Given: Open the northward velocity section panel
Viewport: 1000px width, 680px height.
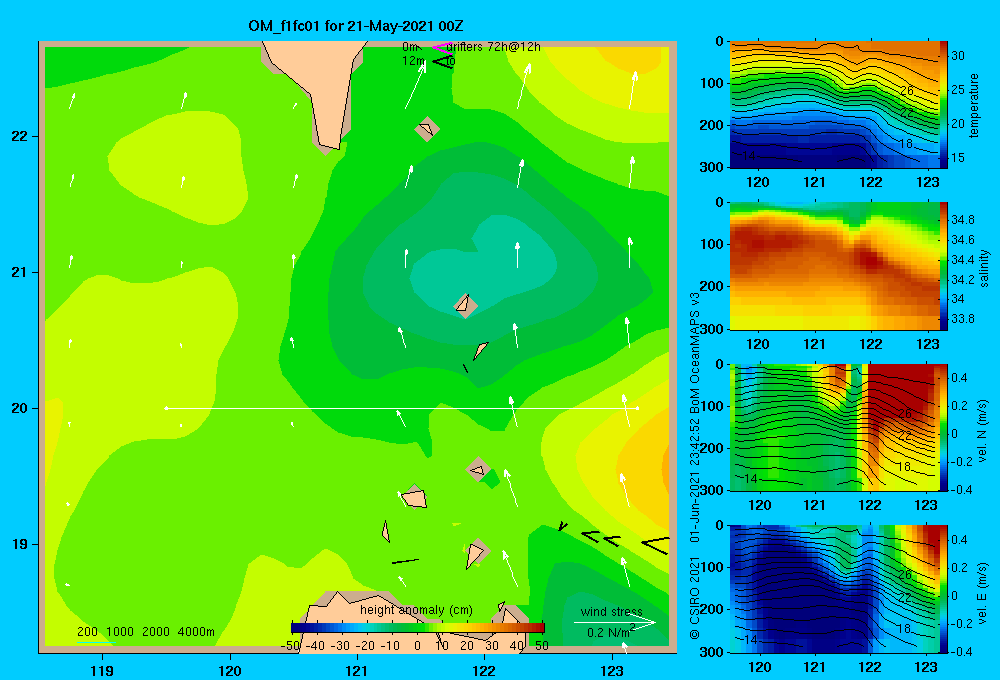Looking at the screenshot, I should pyautogui.click(x=834, y=427).
